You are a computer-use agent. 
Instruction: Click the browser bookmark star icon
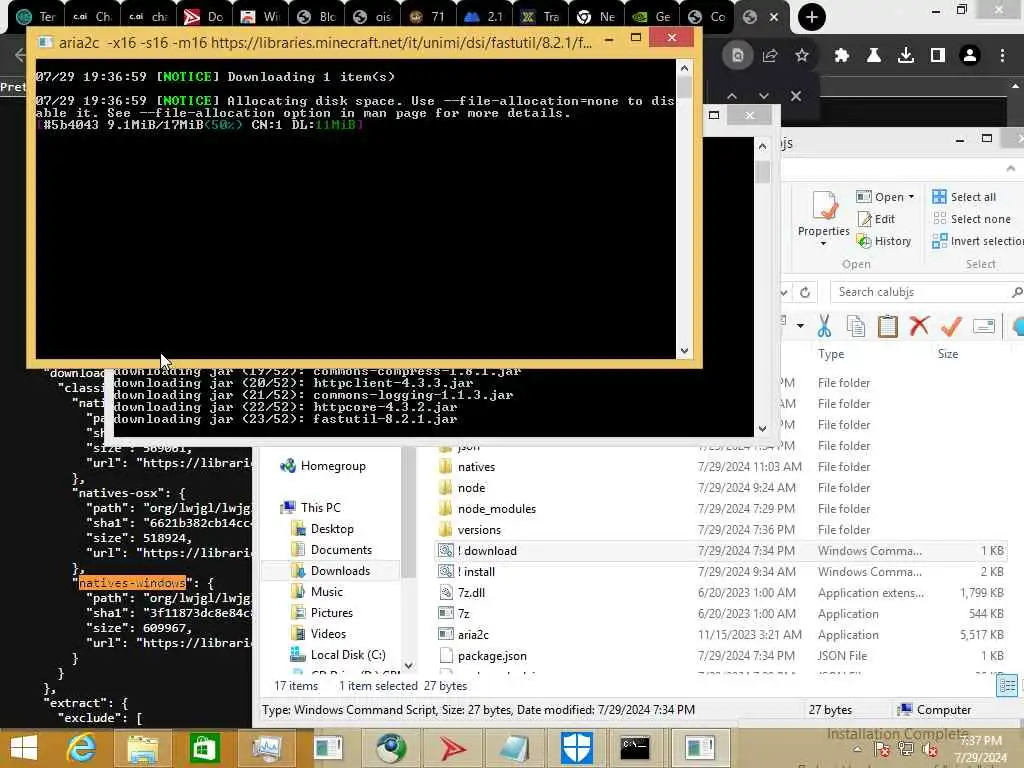[x=802, y=56]
